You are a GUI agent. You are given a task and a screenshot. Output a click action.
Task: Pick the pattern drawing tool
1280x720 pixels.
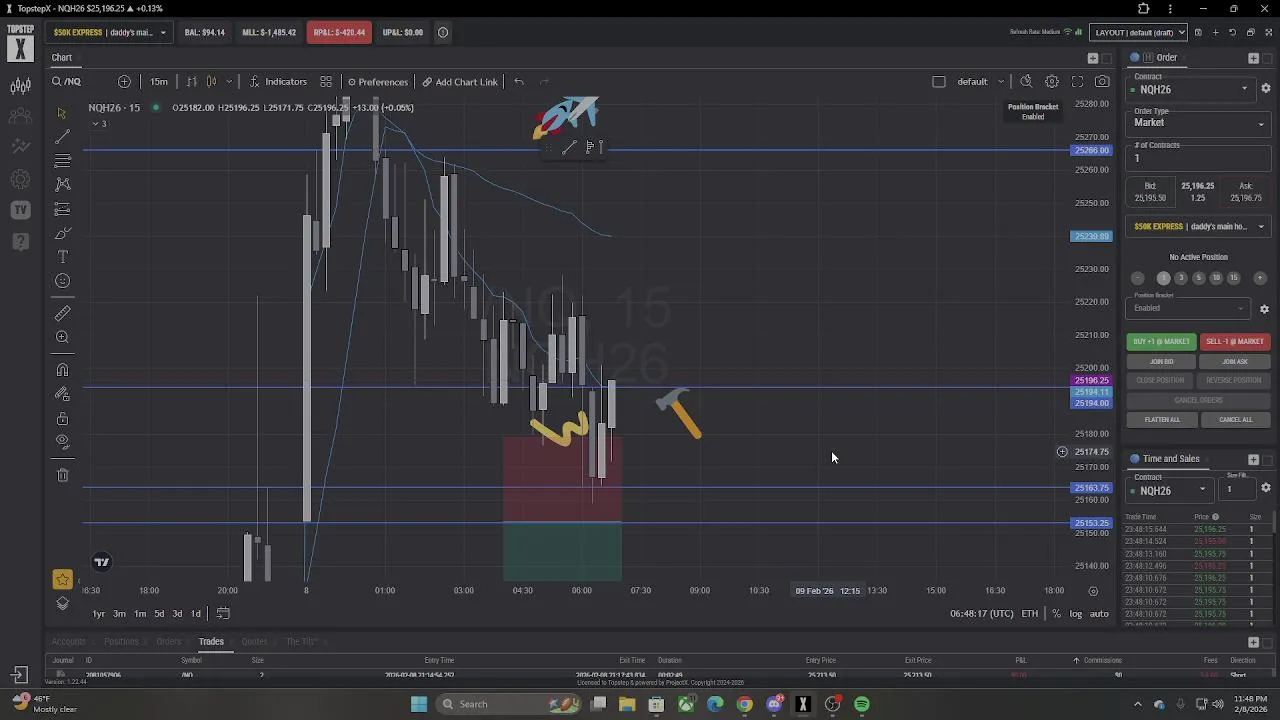pos(62,184)
